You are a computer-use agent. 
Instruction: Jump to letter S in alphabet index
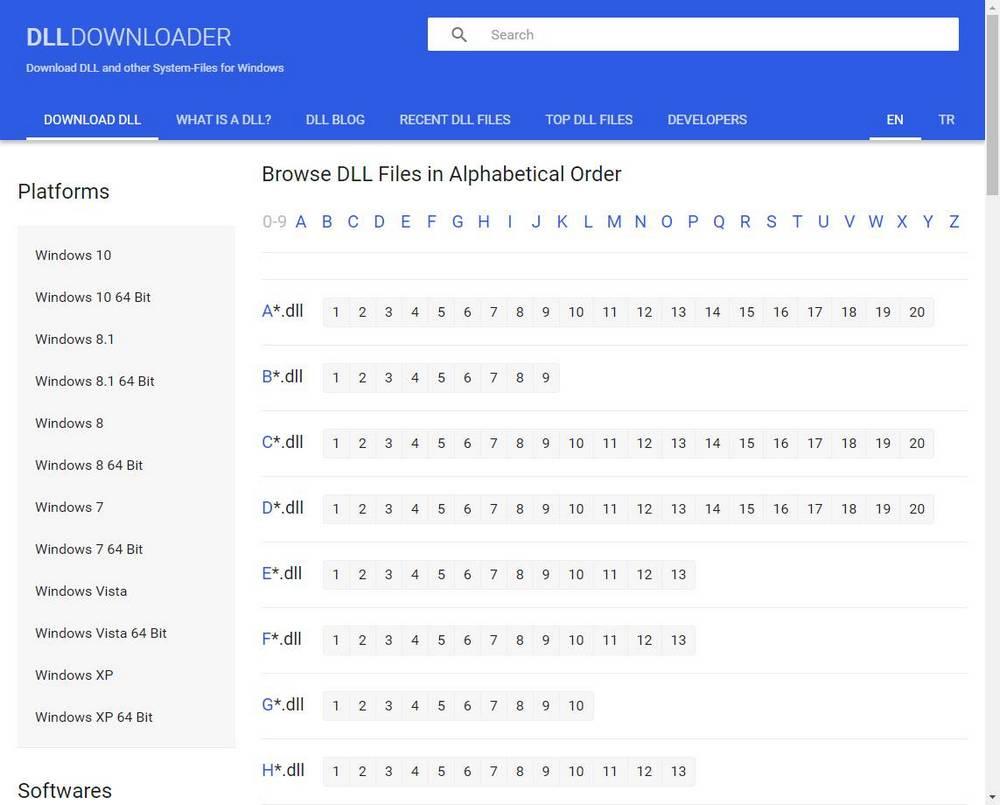pyautogui.click(x=771, y=222)
